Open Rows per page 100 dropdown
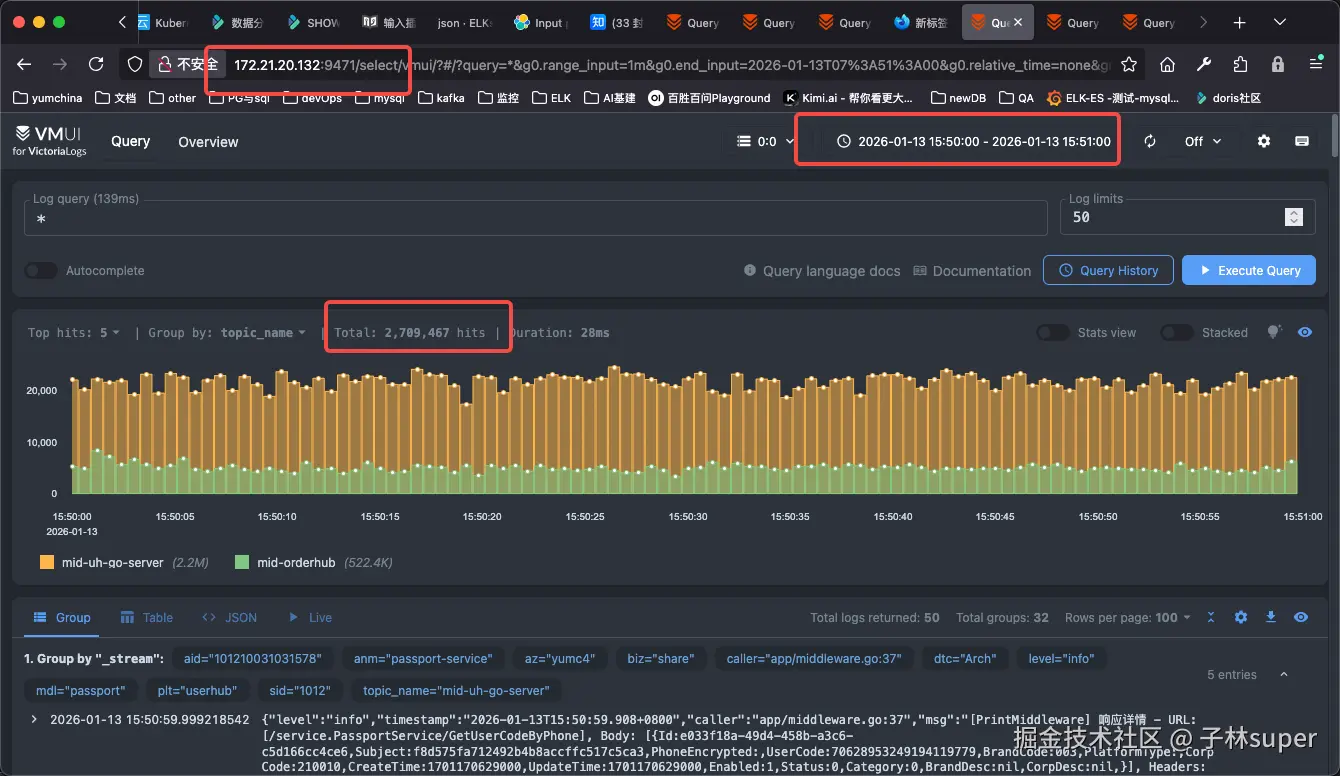 pyautogui.click(x=1128, y=617)
